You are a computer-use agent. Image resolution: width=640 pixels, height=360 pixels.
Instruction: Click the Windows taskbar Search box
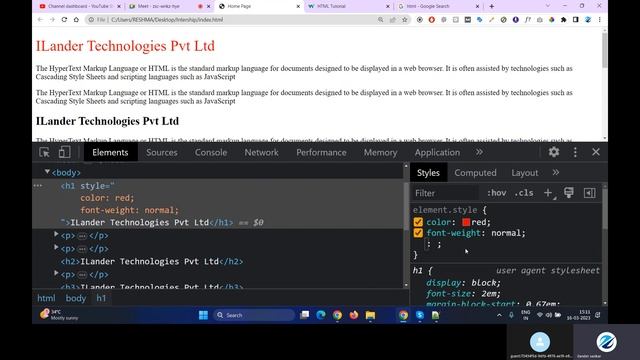254,315
